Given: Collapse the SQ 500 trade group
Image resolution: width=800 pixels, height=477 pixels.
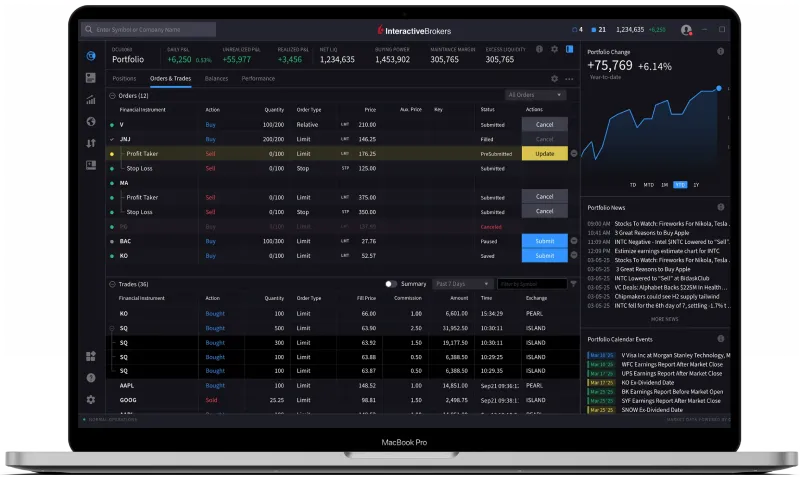Looking at the screenshot, I should point(112,328).
